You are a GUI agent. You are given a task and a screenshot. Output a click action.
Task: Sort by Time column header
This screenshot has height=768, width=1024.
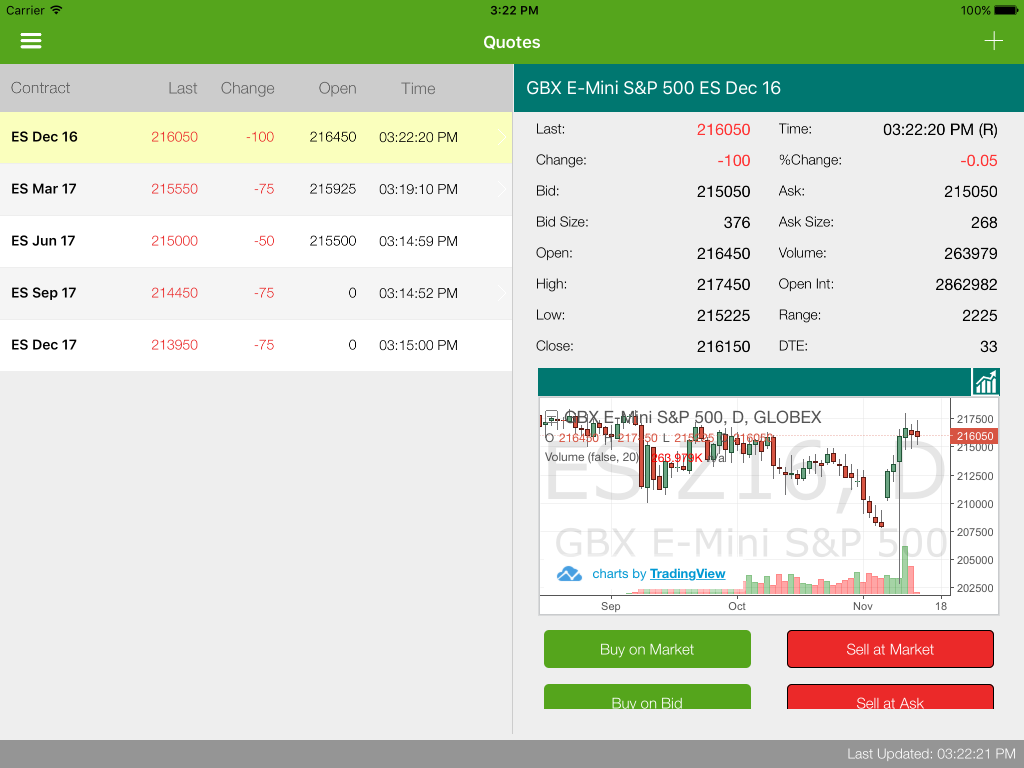pyautogui.click(x=418, y=88)
